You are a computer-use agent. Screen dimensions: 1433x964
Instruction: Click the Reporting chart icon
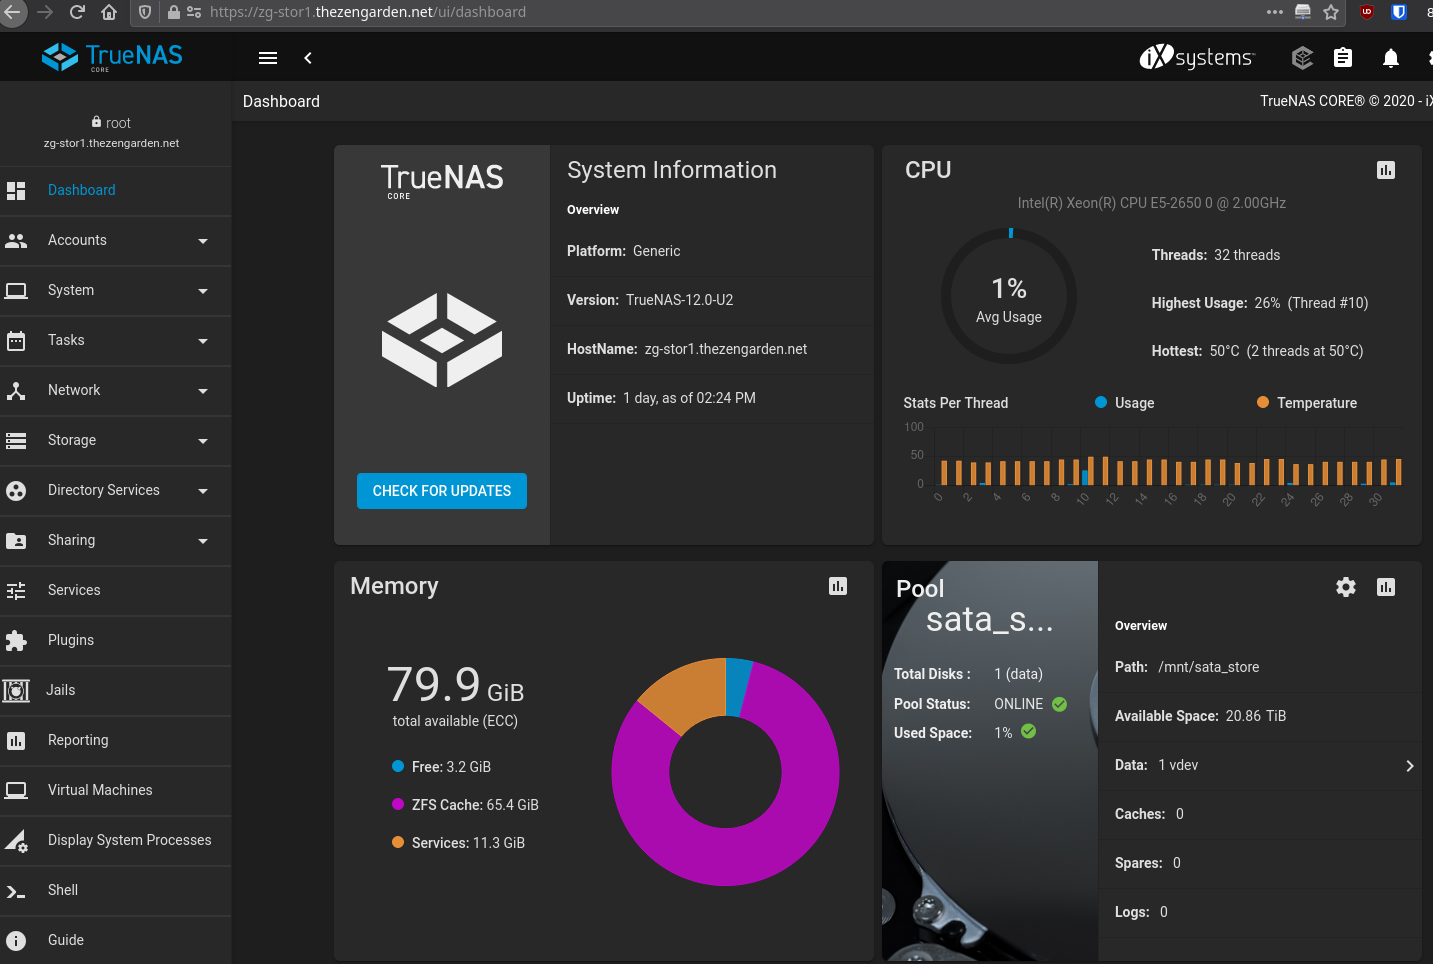tap(16, 740)
